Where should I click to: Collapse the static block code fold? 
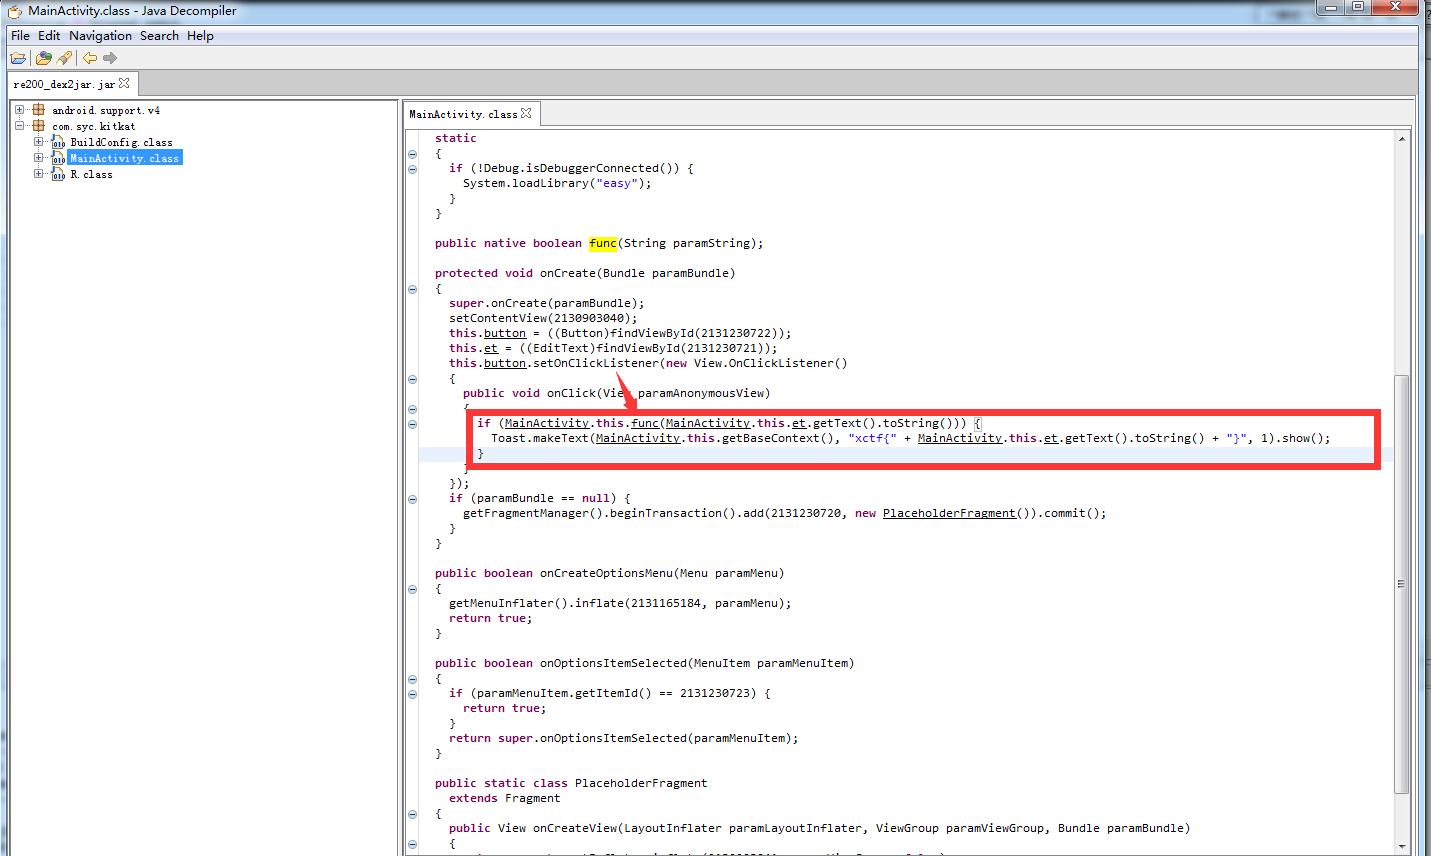(x=412, y=154)
